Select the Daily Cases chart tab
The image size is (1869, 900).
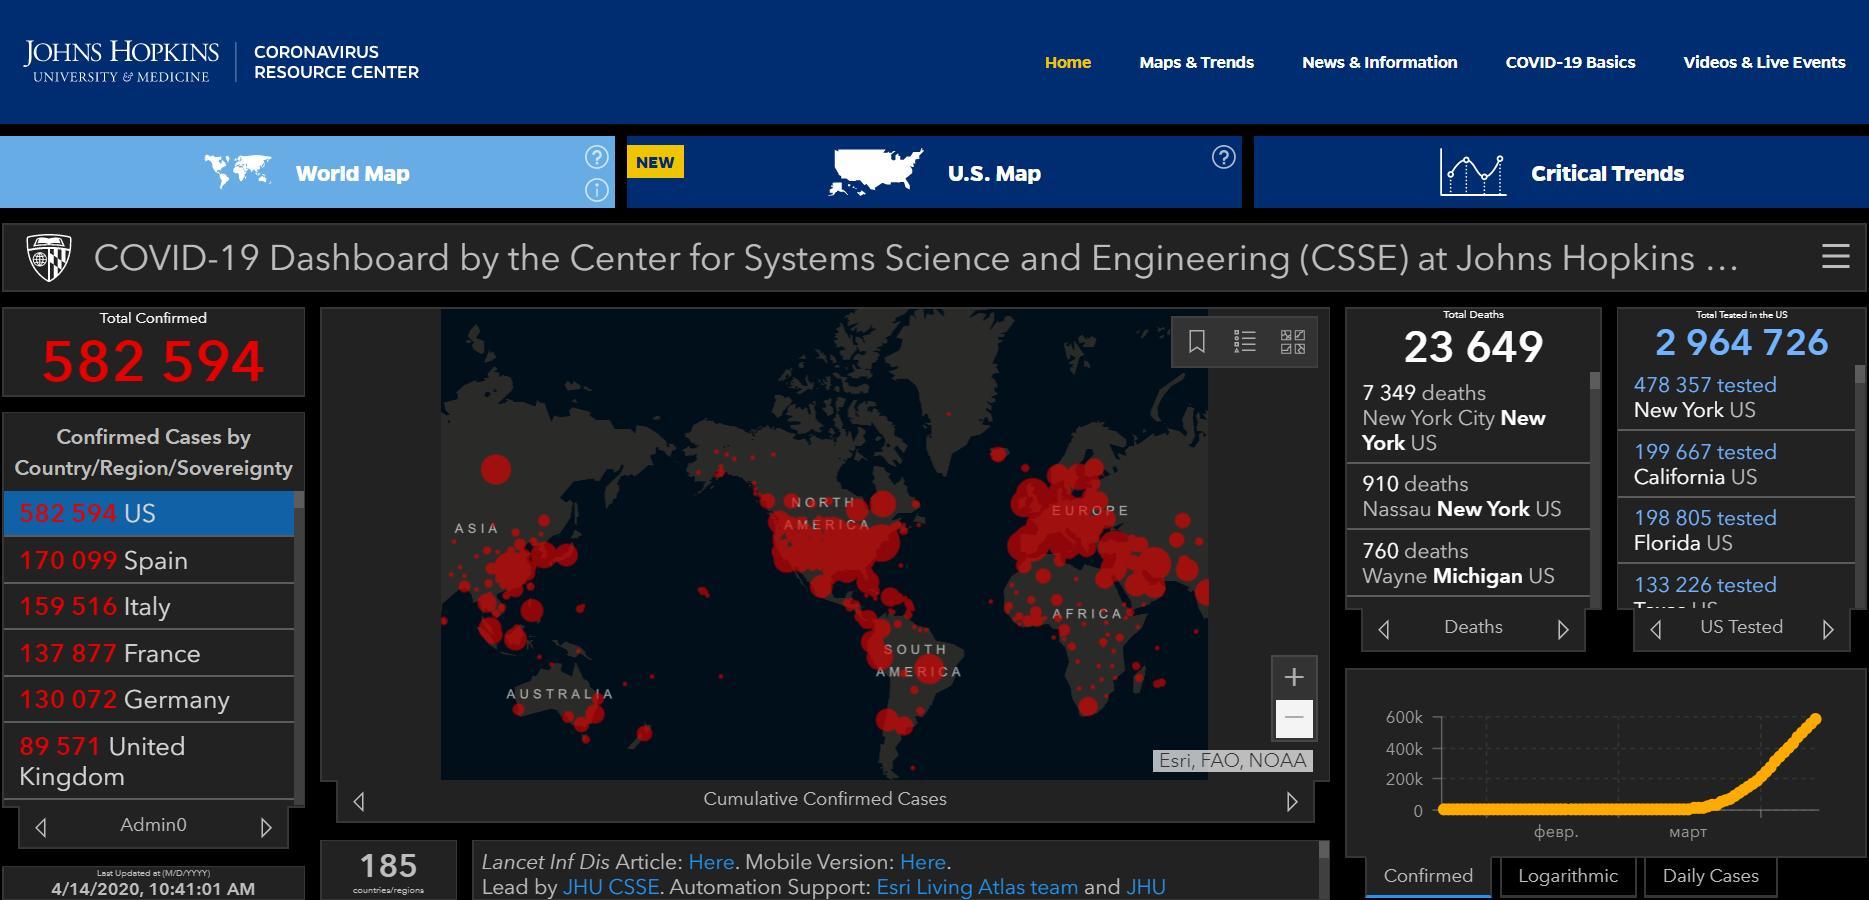(1710, 876)
